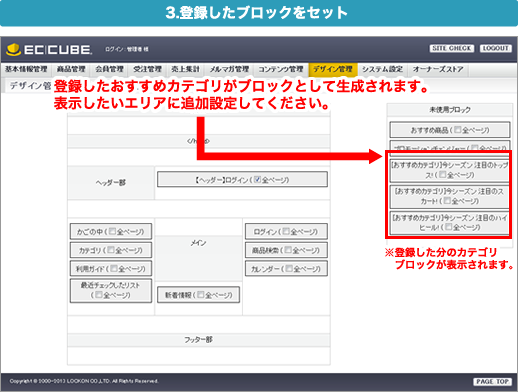This screenshot has height=392, width=518.
Task: Toggle 全ページ checkbox on 利用ガイド block
Action: pyautogui.click(x=114, y=268)
